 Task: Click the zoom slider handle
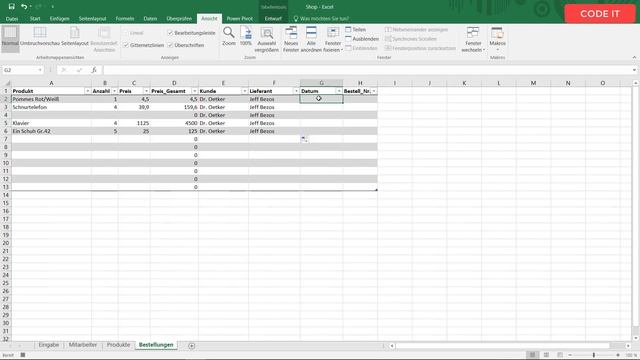[x=594, y=355]
